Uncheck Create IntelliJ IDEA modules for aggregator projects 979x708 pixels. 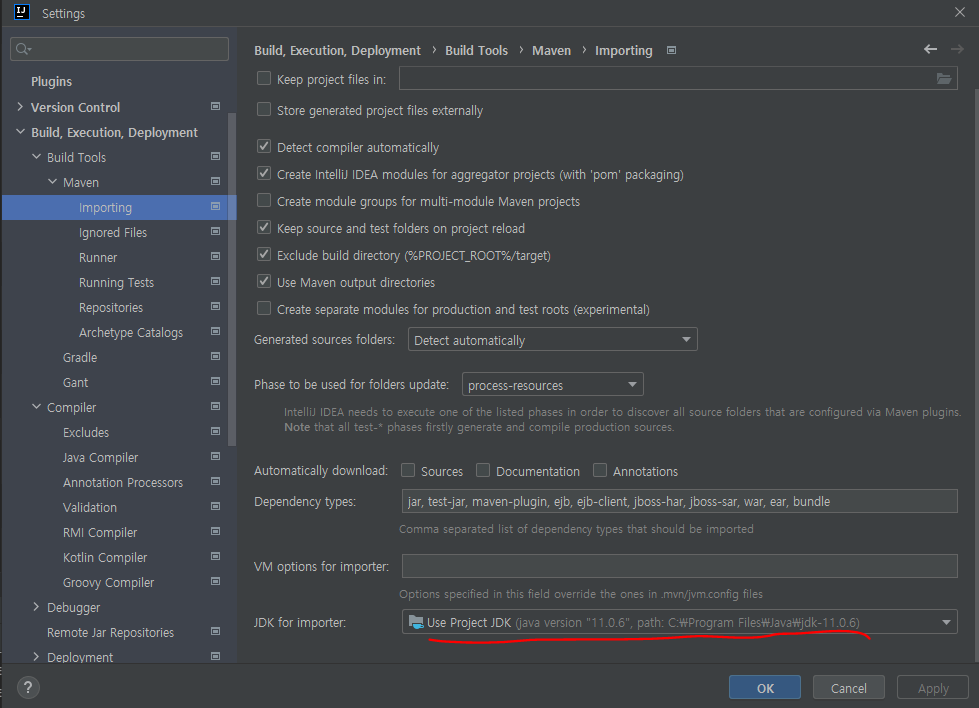coord(264,173)
